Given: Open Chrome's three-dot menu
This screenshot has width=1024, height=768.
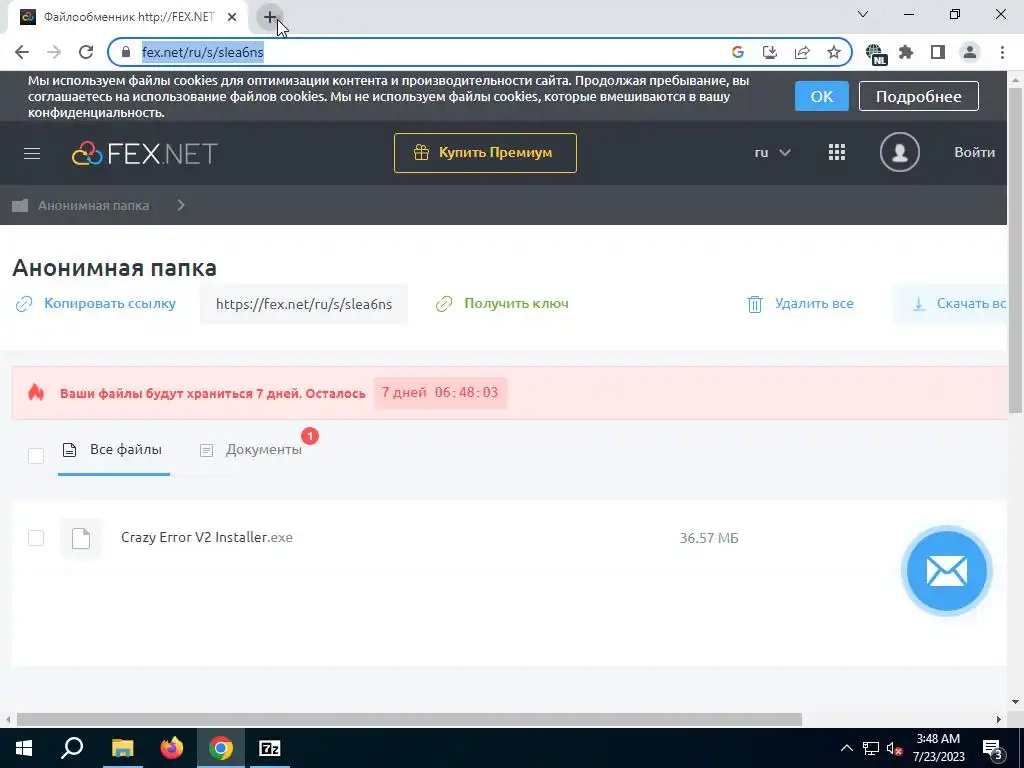Looking at the screenshot, I should [x=1002, y=52].
